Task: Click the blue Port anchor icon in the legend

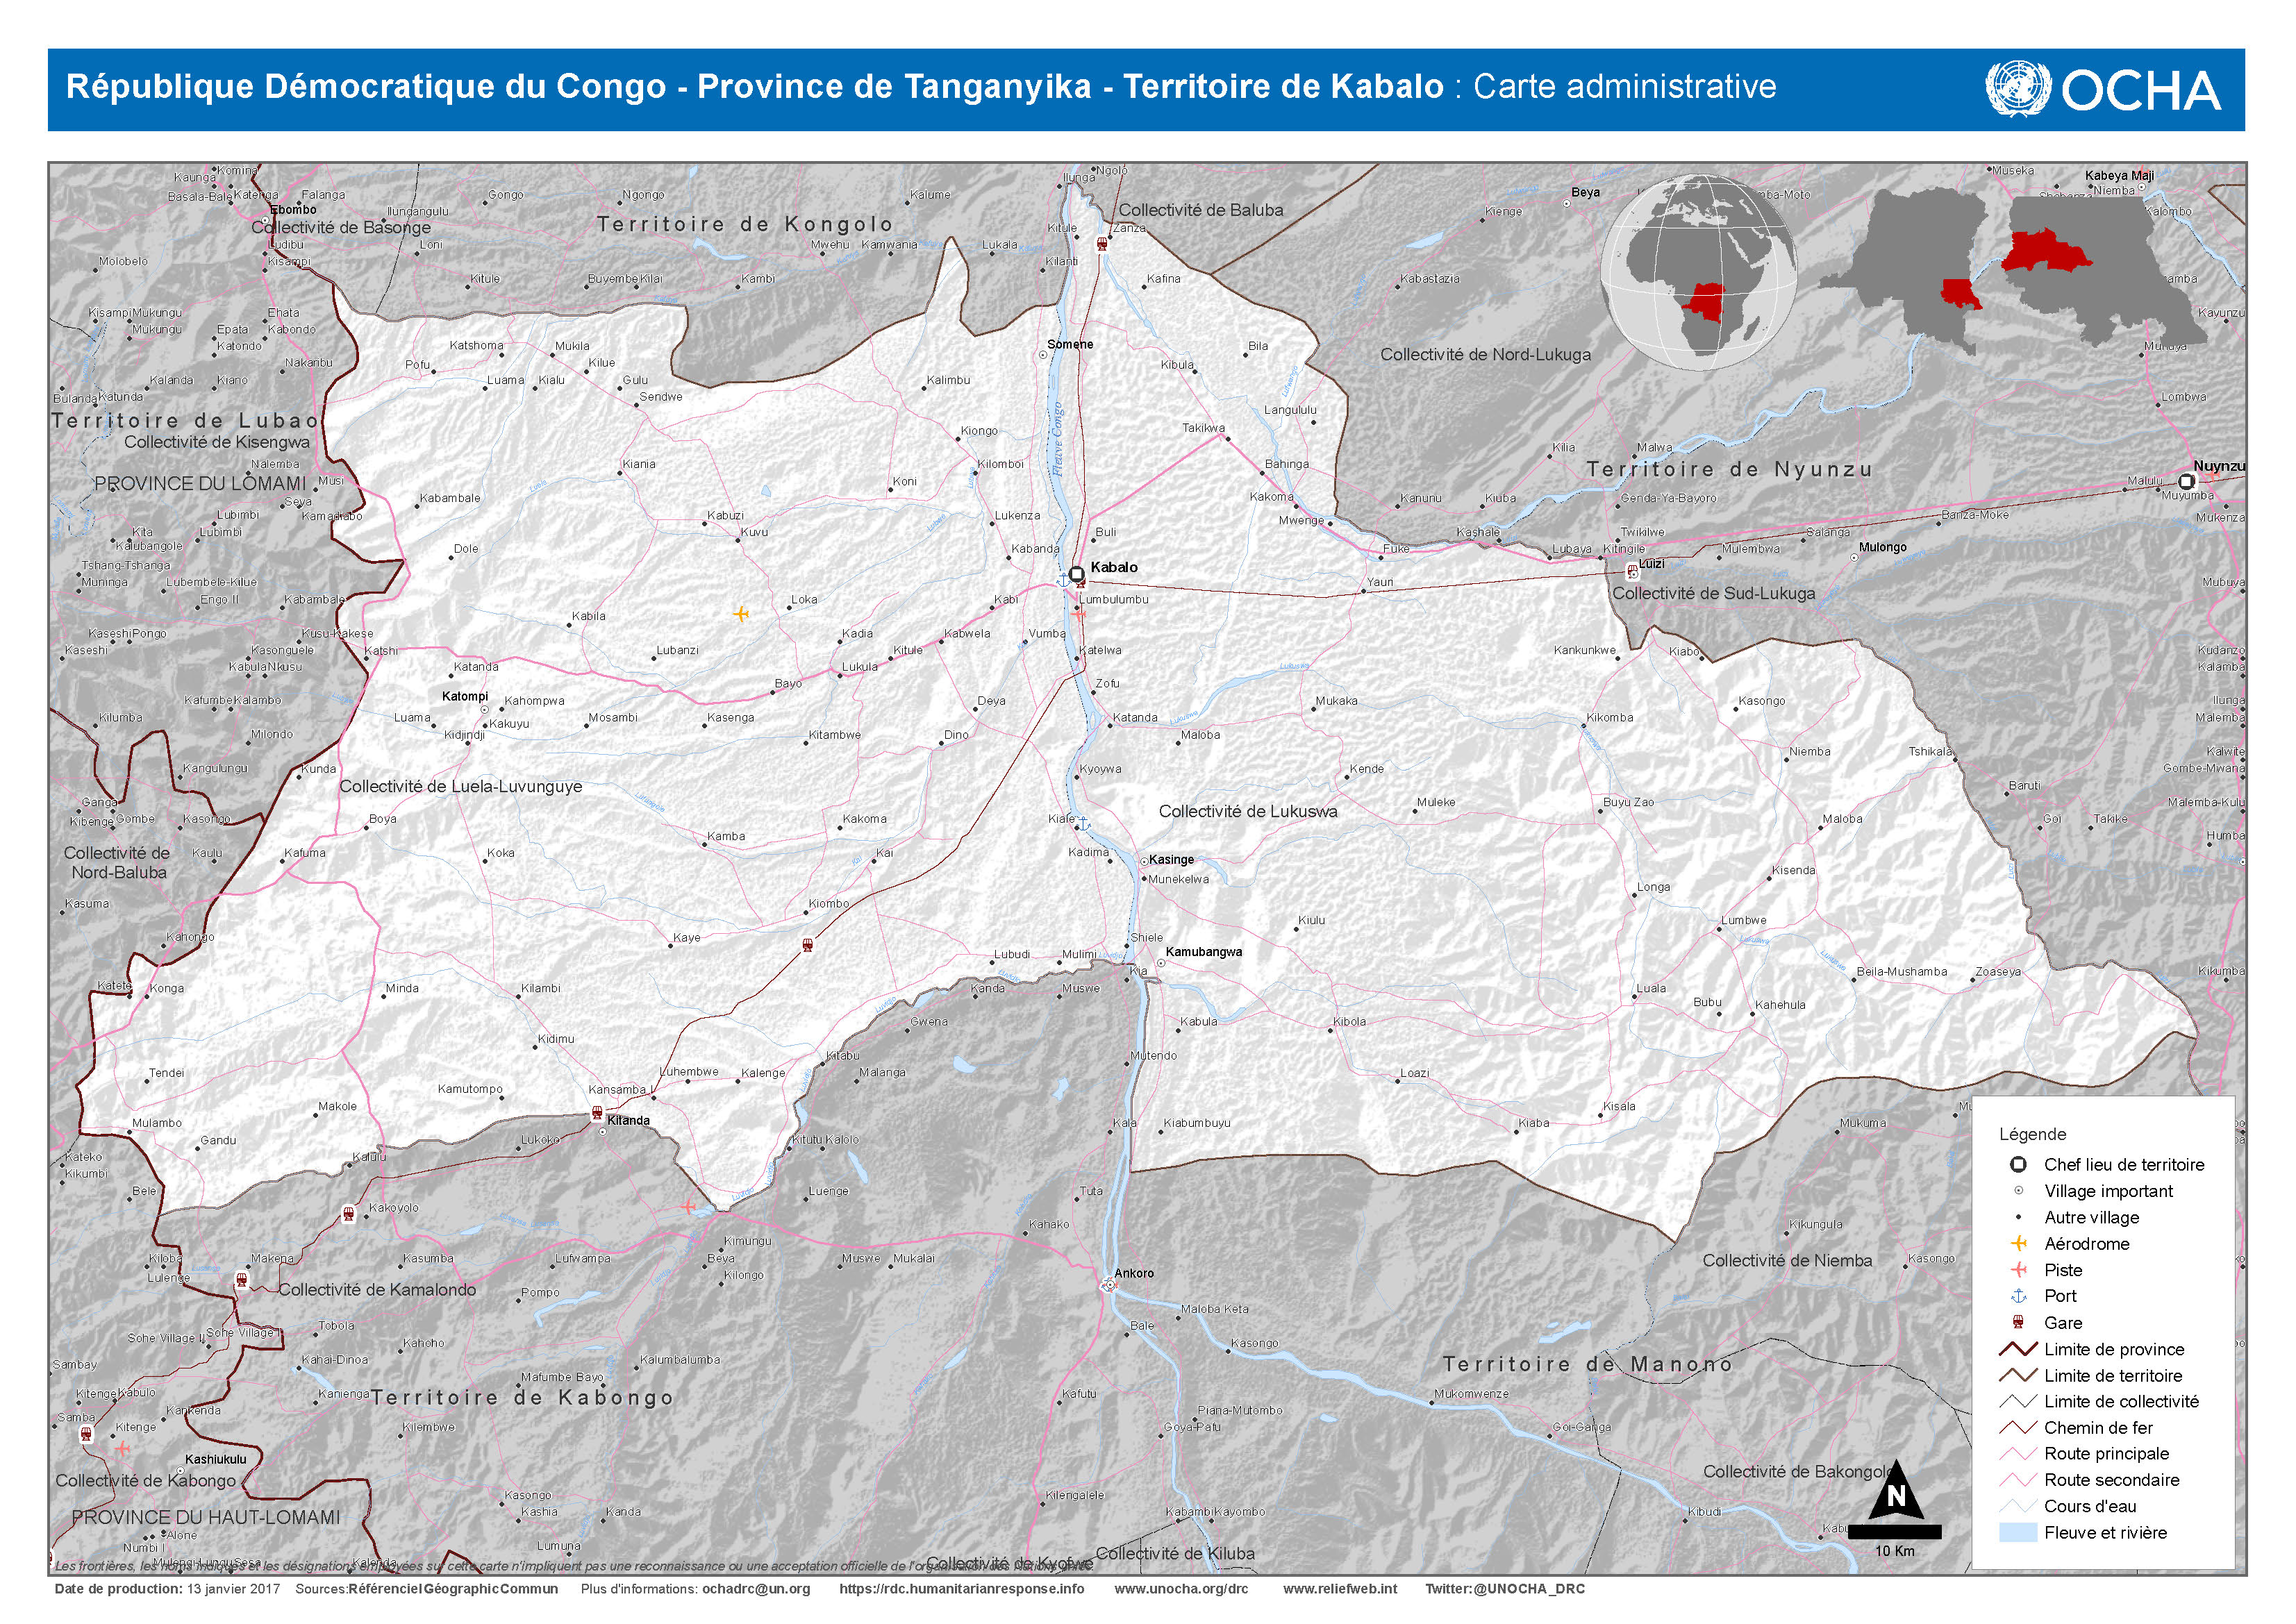Action: pos(2018,1295)
